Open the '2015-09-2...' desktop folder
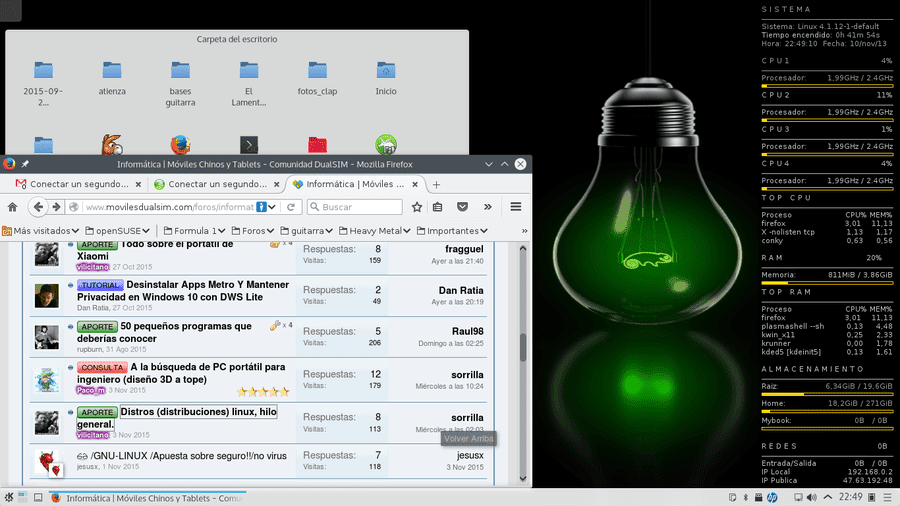Image resolution: width=900 pixels, height=506 pixels. click(43, 84)
